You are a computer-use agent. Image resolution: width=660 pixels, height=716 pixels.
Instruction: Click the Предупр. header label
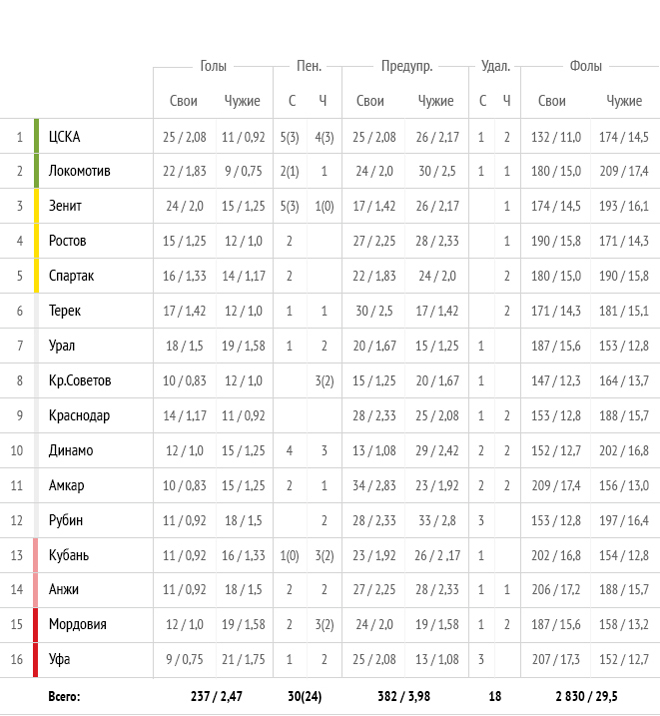click(407, 67)
